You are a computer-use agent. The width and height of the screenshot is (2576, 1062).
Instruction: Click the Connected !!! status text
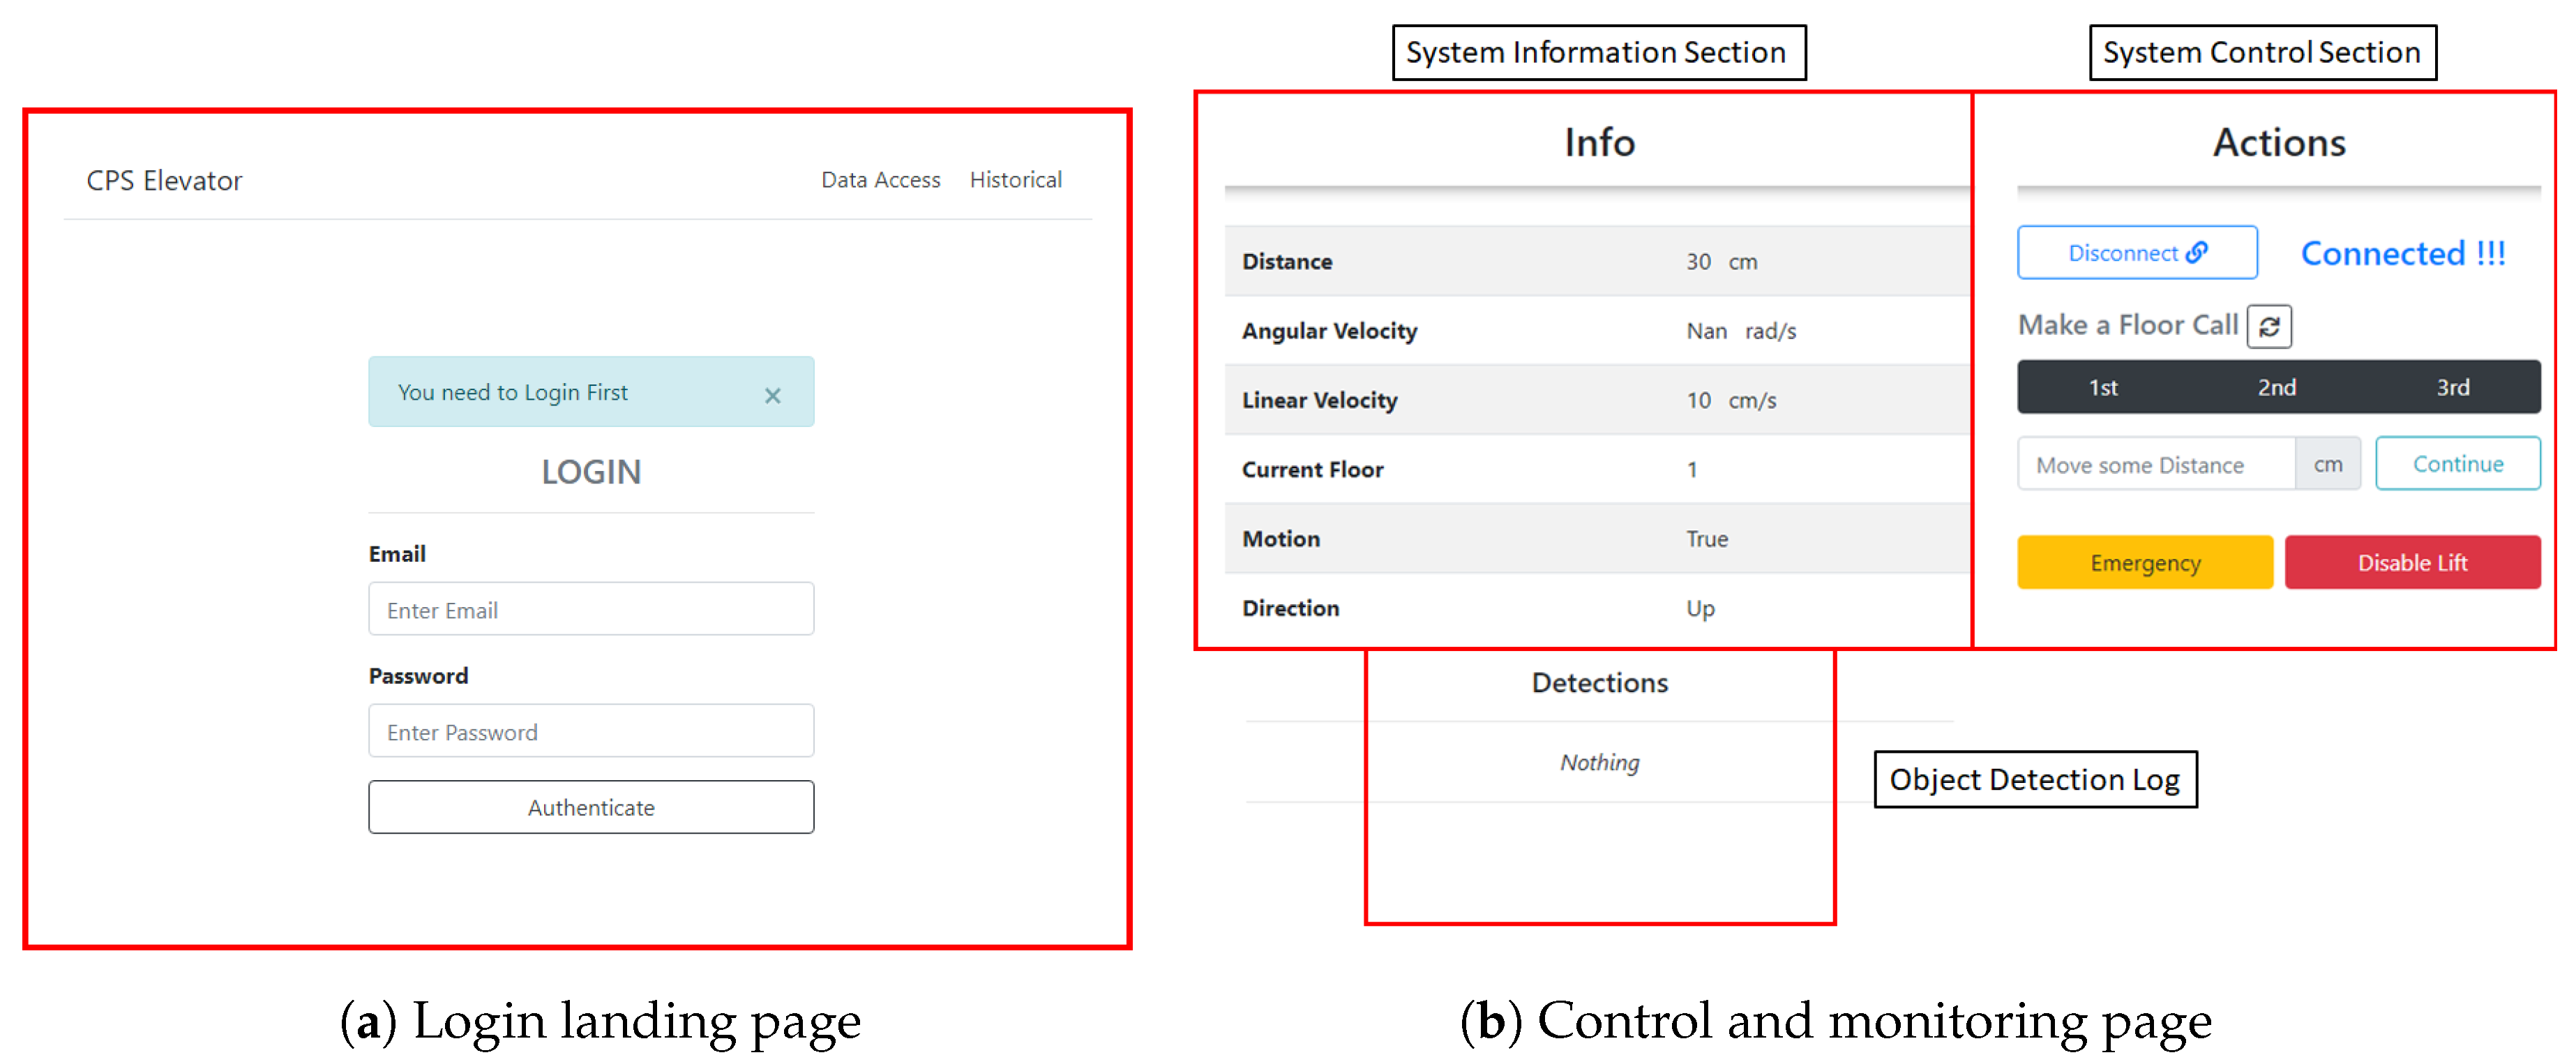point(2402,254)
